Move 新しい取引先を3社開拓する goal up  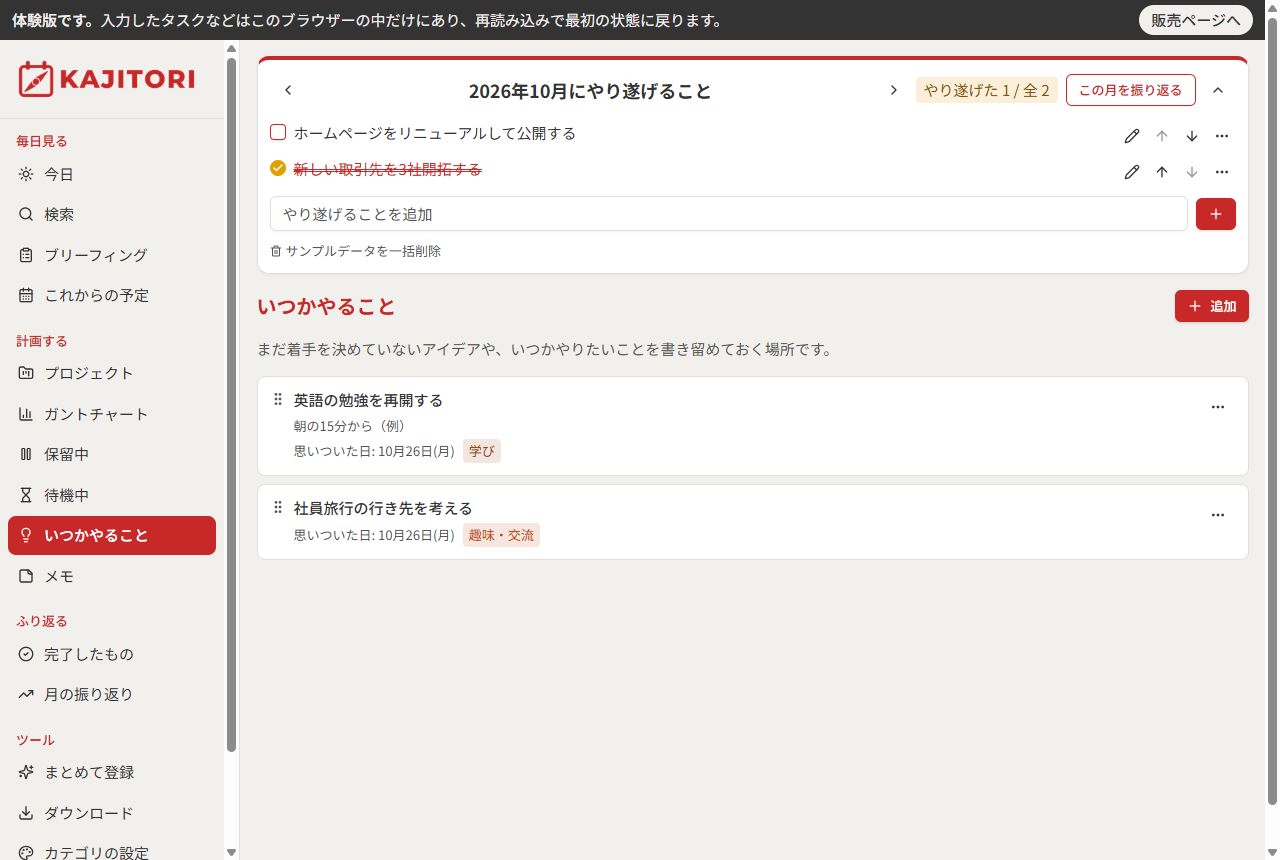[x=1162, y=172]
